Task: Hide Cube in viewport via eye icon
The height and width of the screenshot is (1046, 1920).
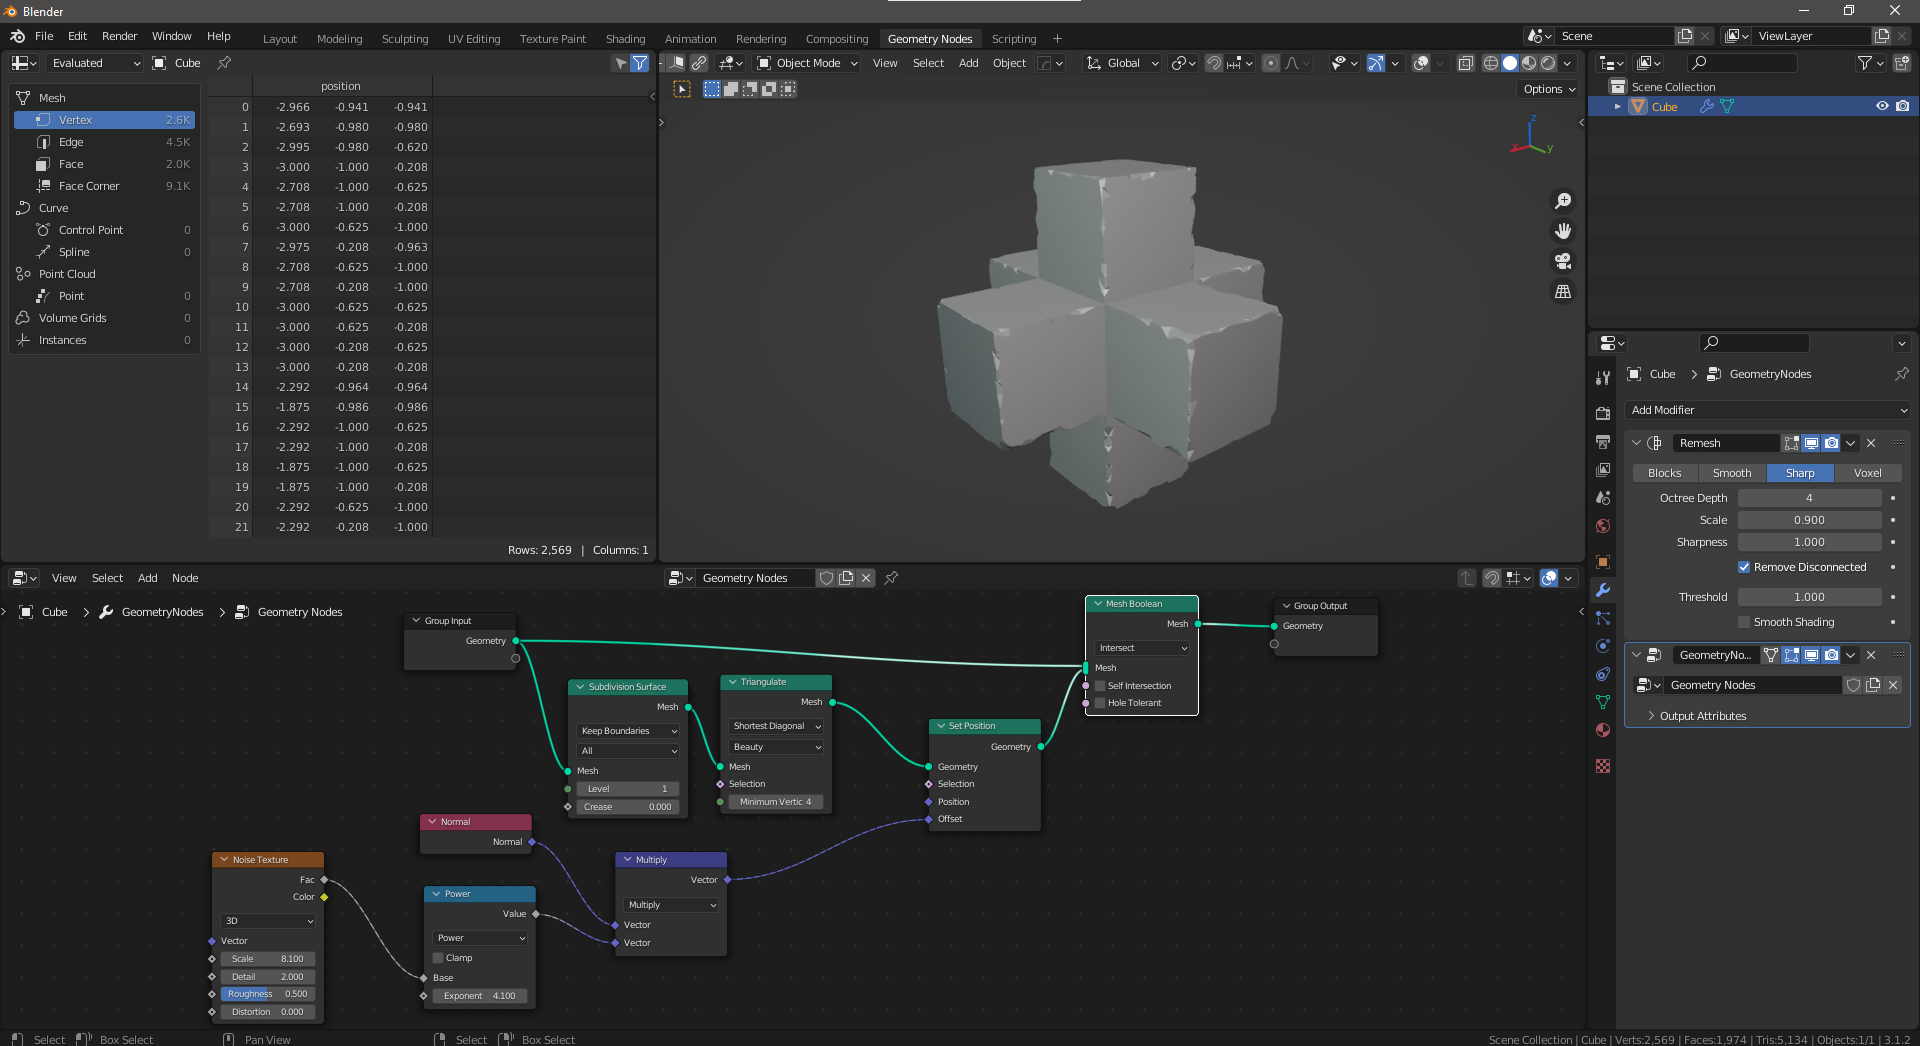Action: click(1882, 106)
